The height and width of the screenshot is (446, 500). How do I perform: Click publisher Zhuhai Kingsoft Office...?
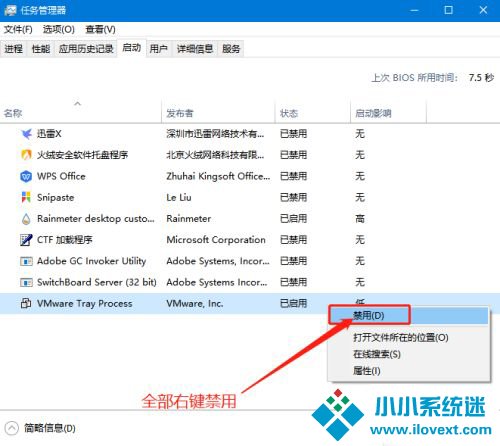coord(218,176)
